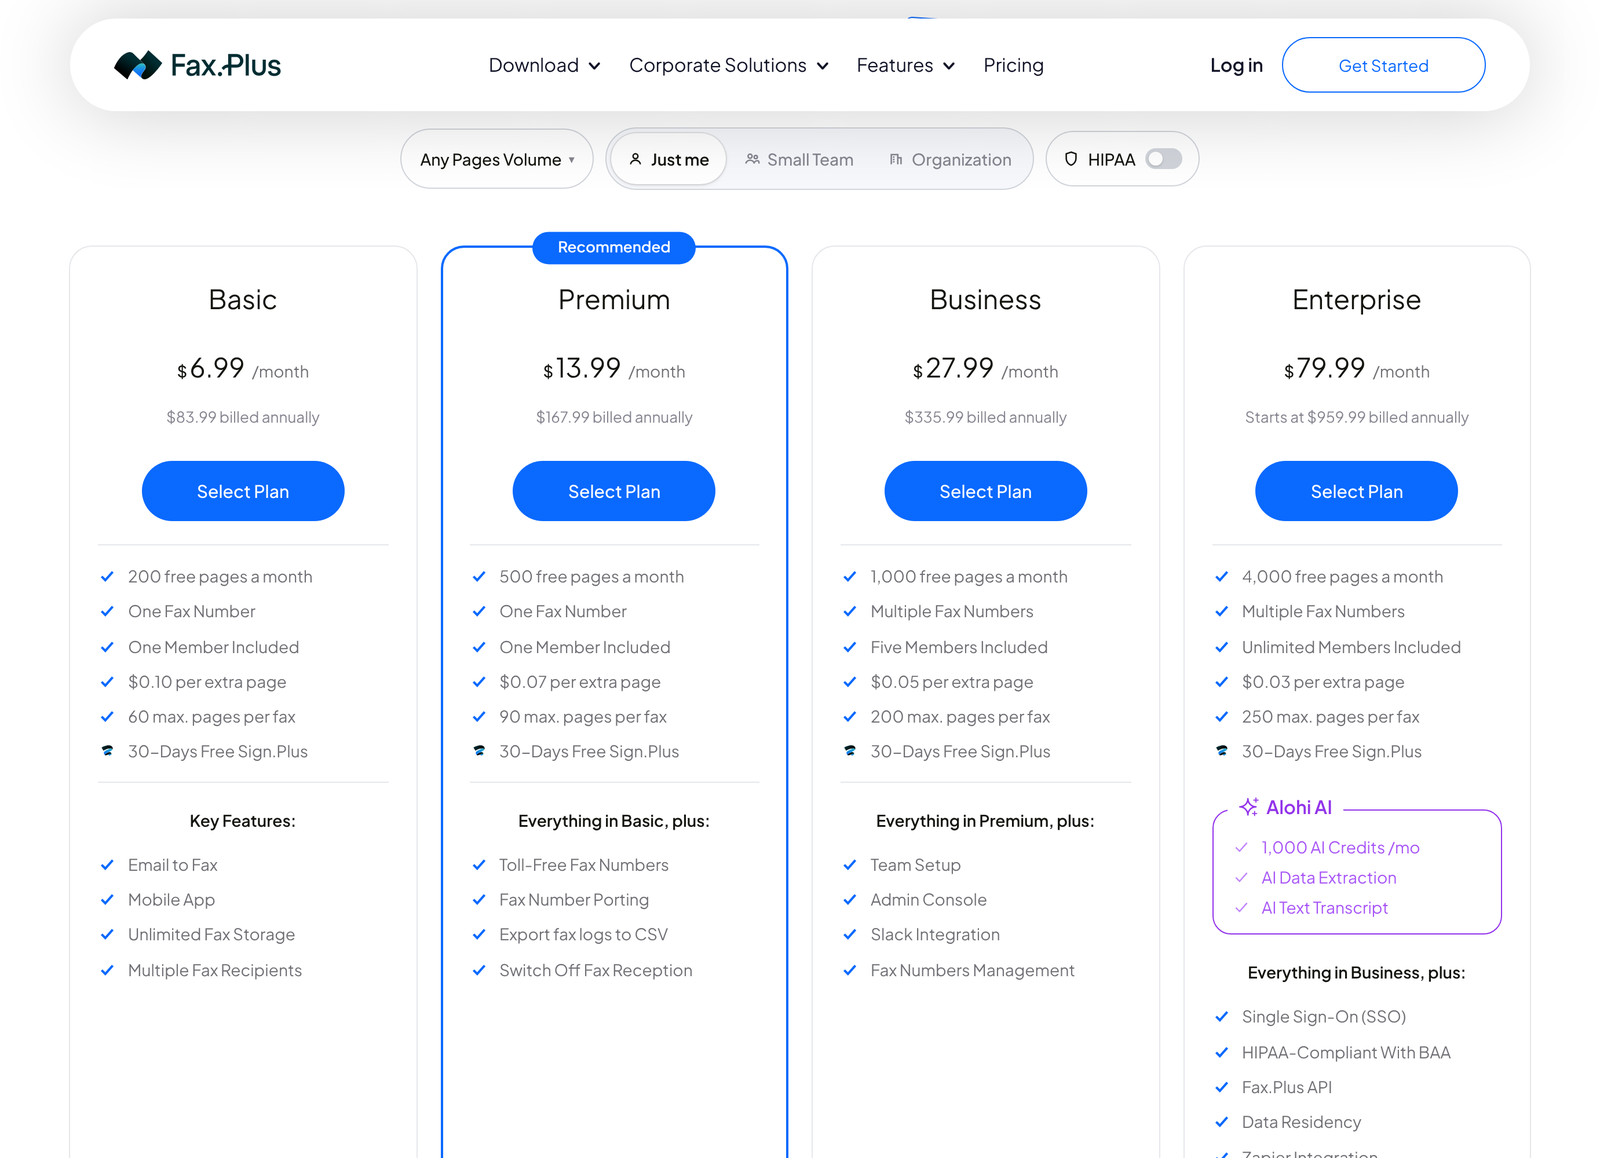Click Unlimited Fax Storage feature text
The width and height of the screenshot is (1600, 1158).
[211, 935]
